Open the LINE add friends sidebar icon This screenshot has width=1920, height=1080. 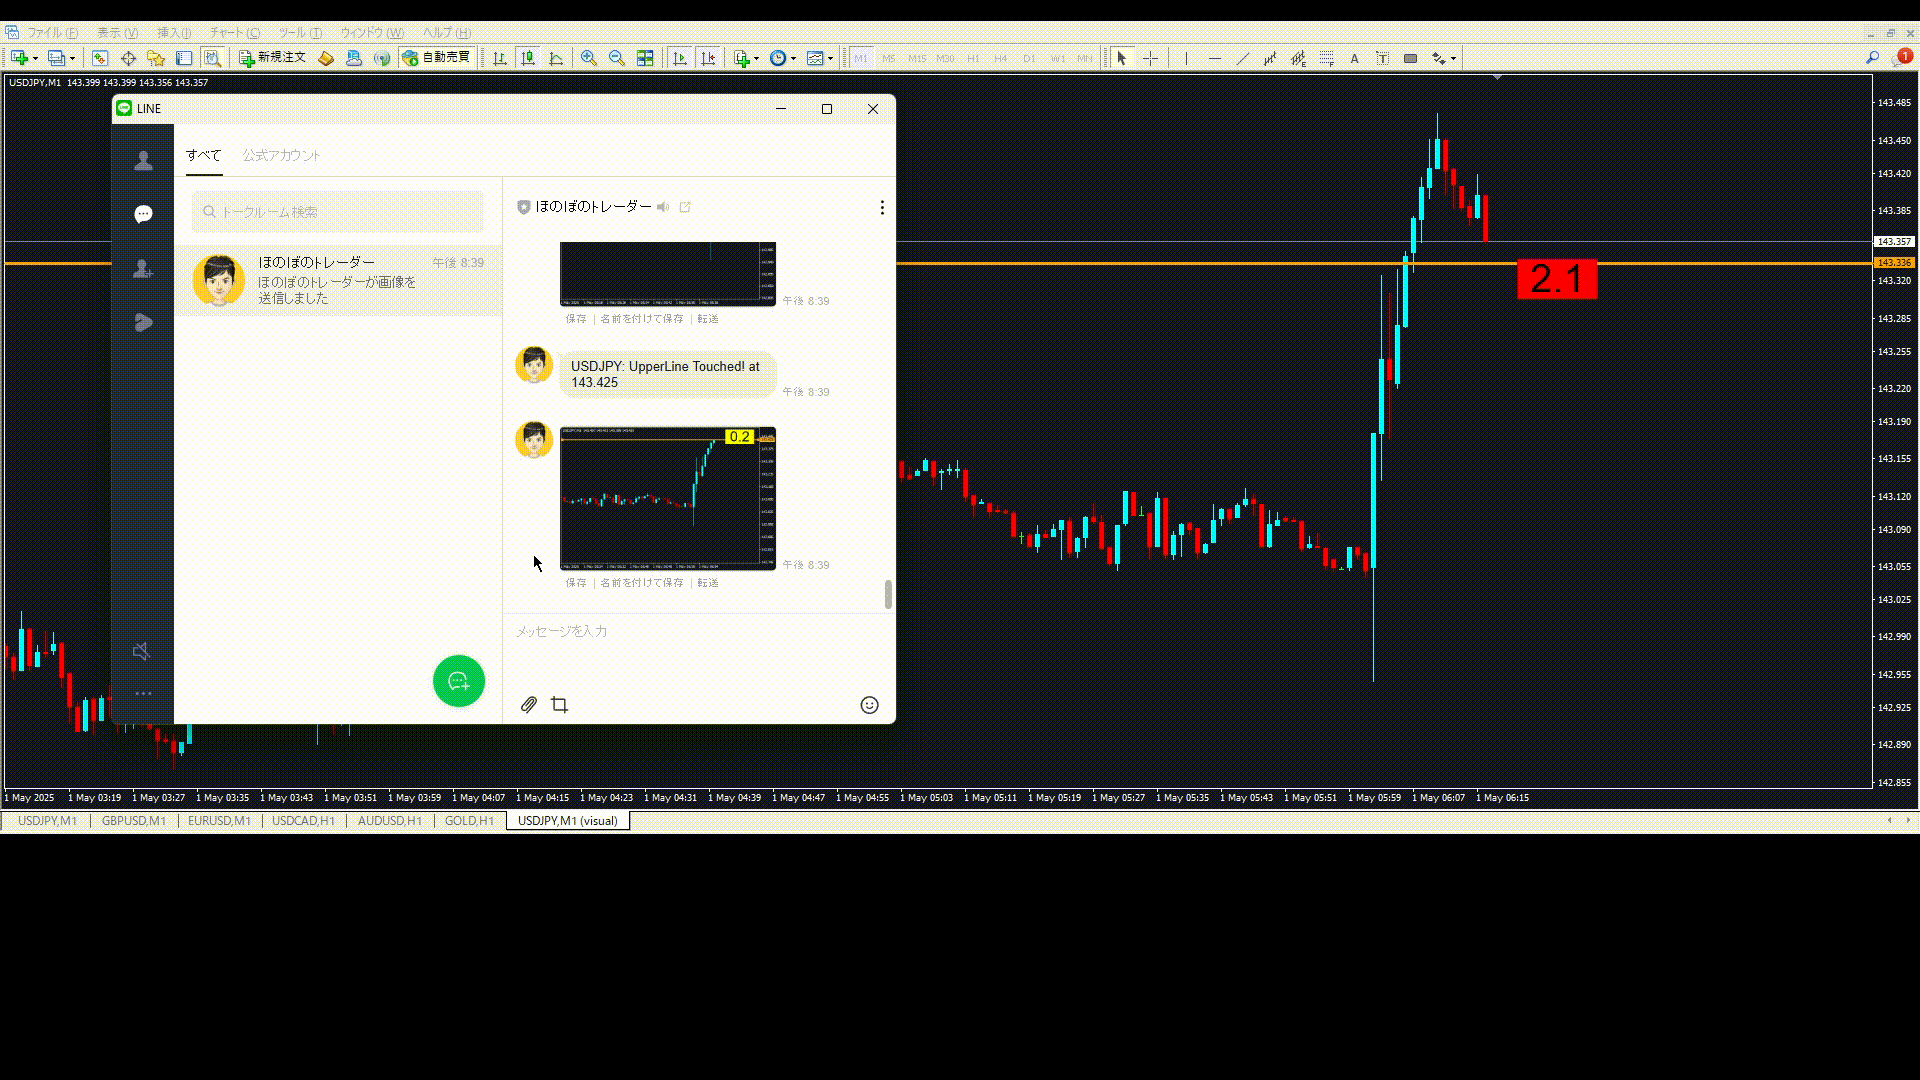143,269
